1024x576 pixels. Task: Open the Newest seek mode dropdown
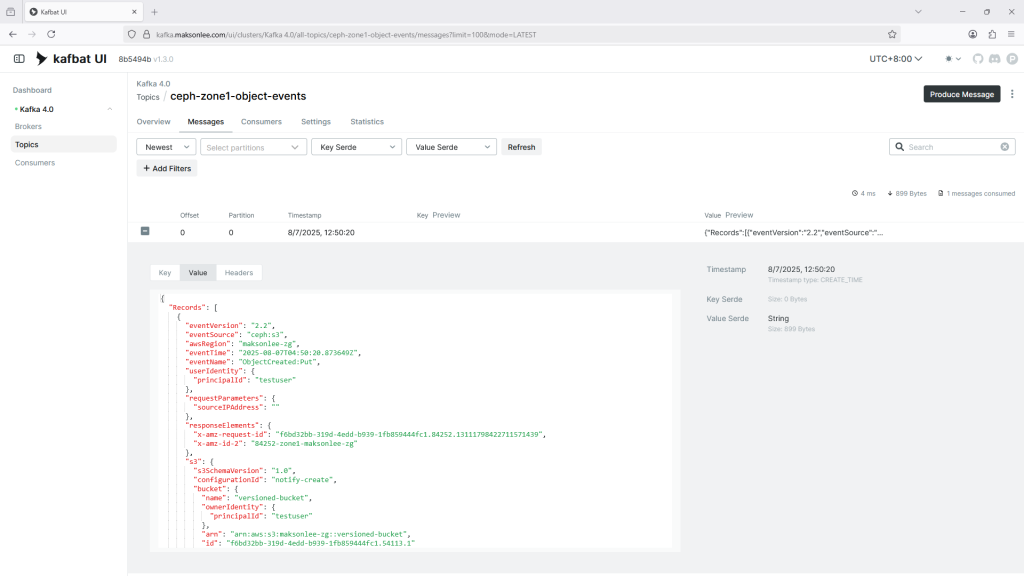(x=166, y=147)
